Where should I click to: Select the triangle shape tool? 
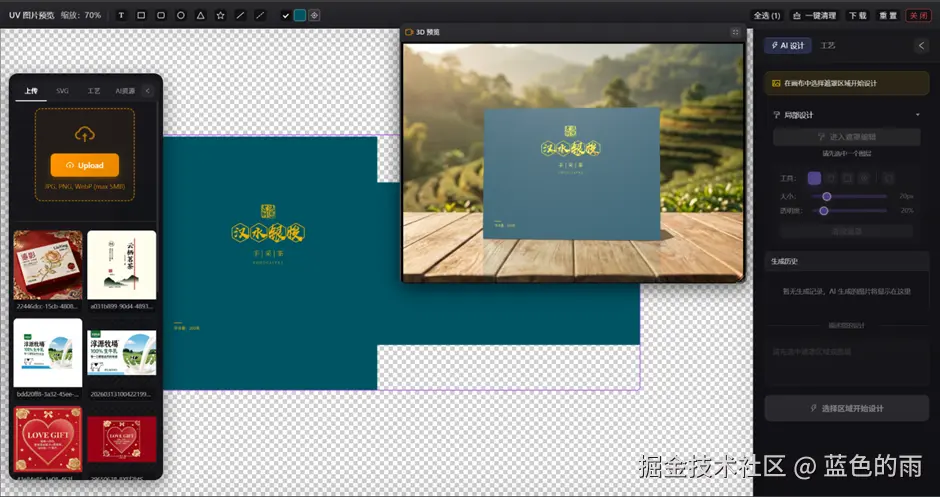[x=201, y=16]
